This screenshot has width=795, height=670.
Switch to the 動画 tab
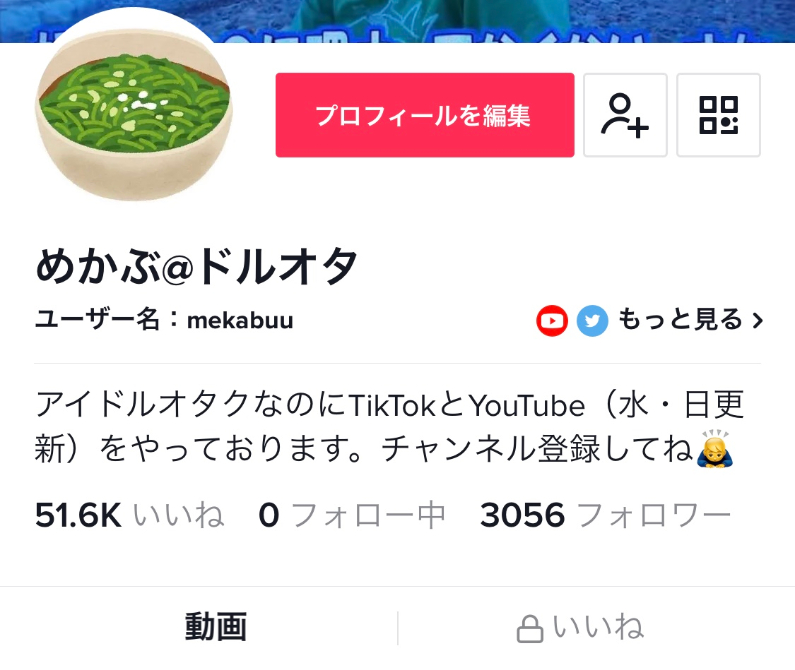tap(216, 627)
